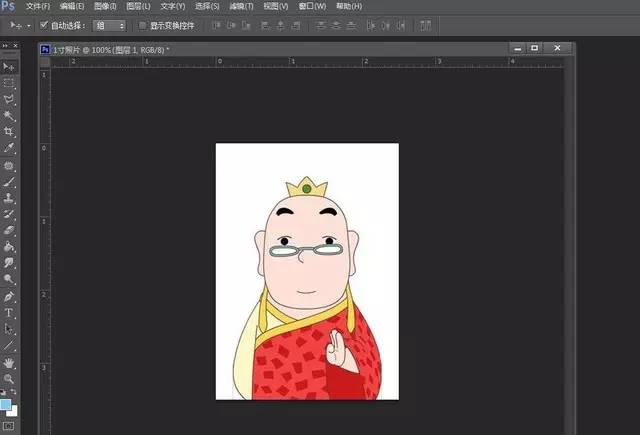Open the 图像(I) menu
640x435 pixels.
click(105, 6)
